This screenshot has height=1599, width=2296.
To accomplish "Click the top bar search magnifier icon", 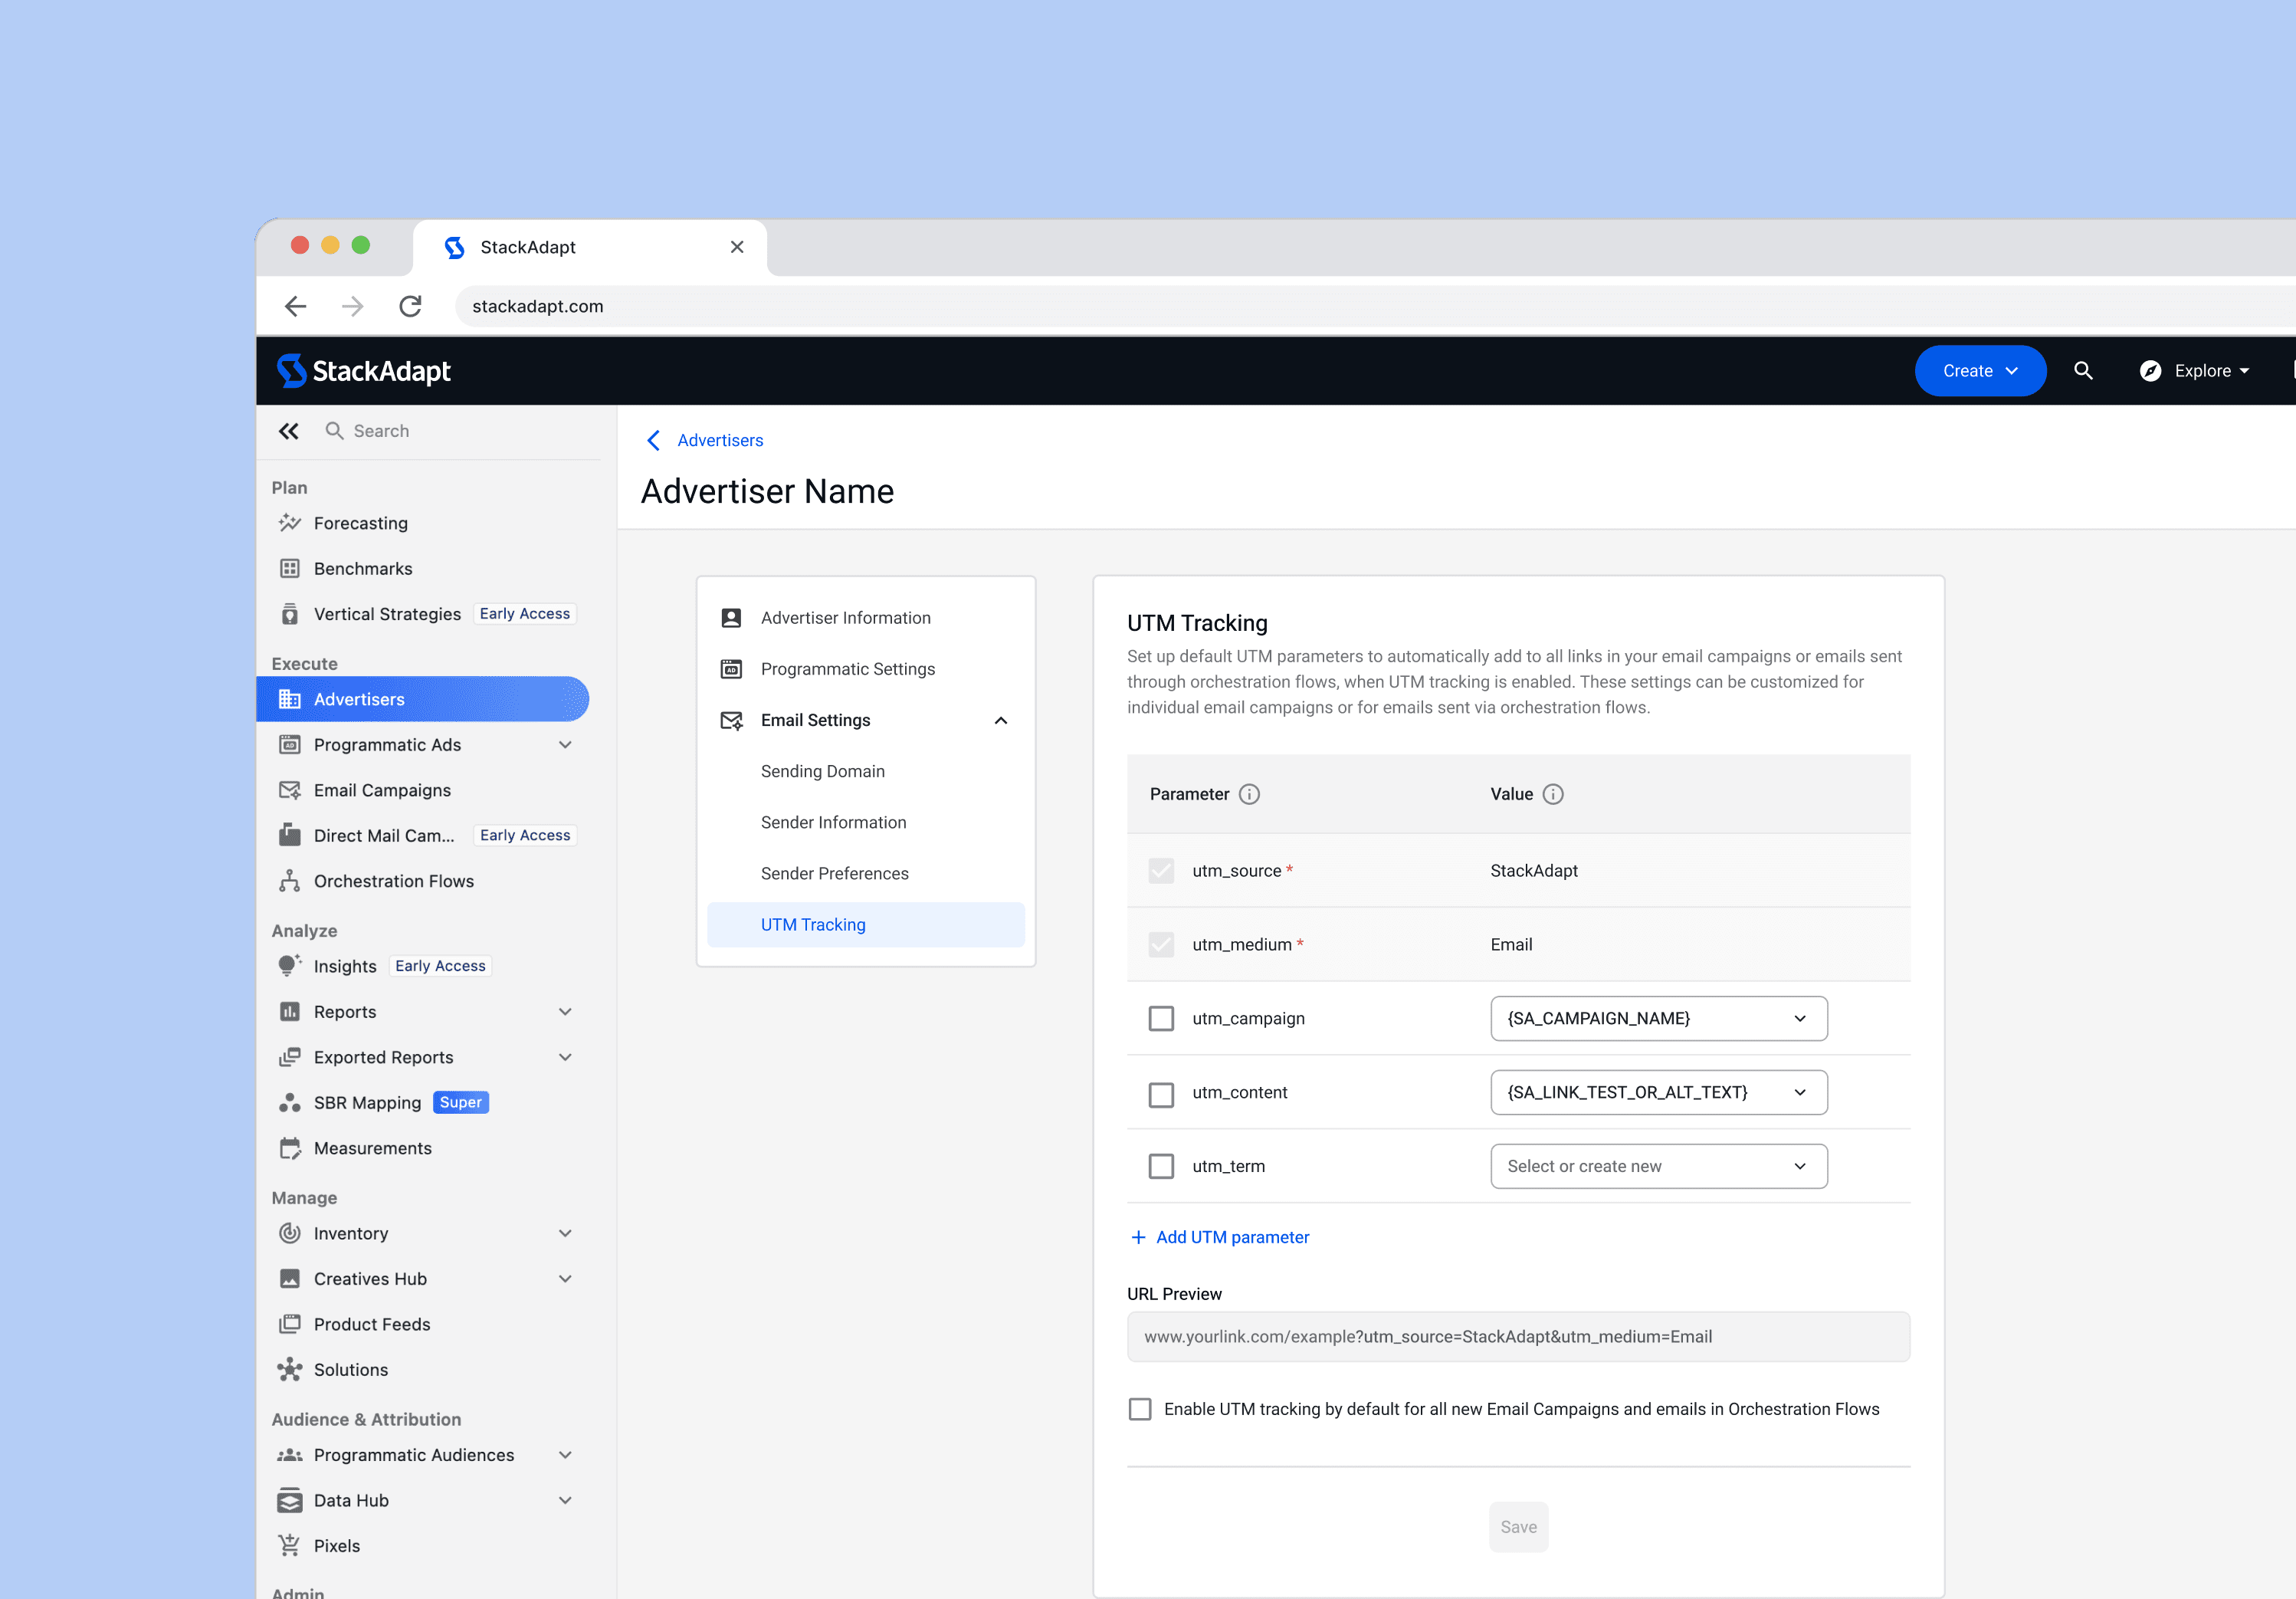I will 2083,371.
